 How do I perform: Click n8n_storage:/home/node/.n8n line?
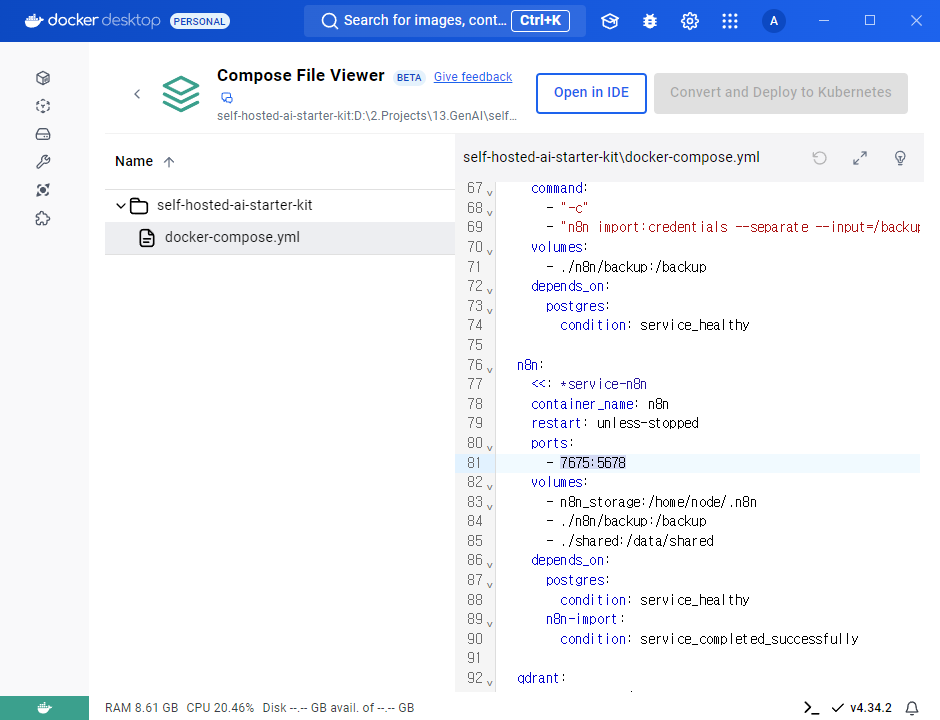pyautogui.click(x=652, y=502)
